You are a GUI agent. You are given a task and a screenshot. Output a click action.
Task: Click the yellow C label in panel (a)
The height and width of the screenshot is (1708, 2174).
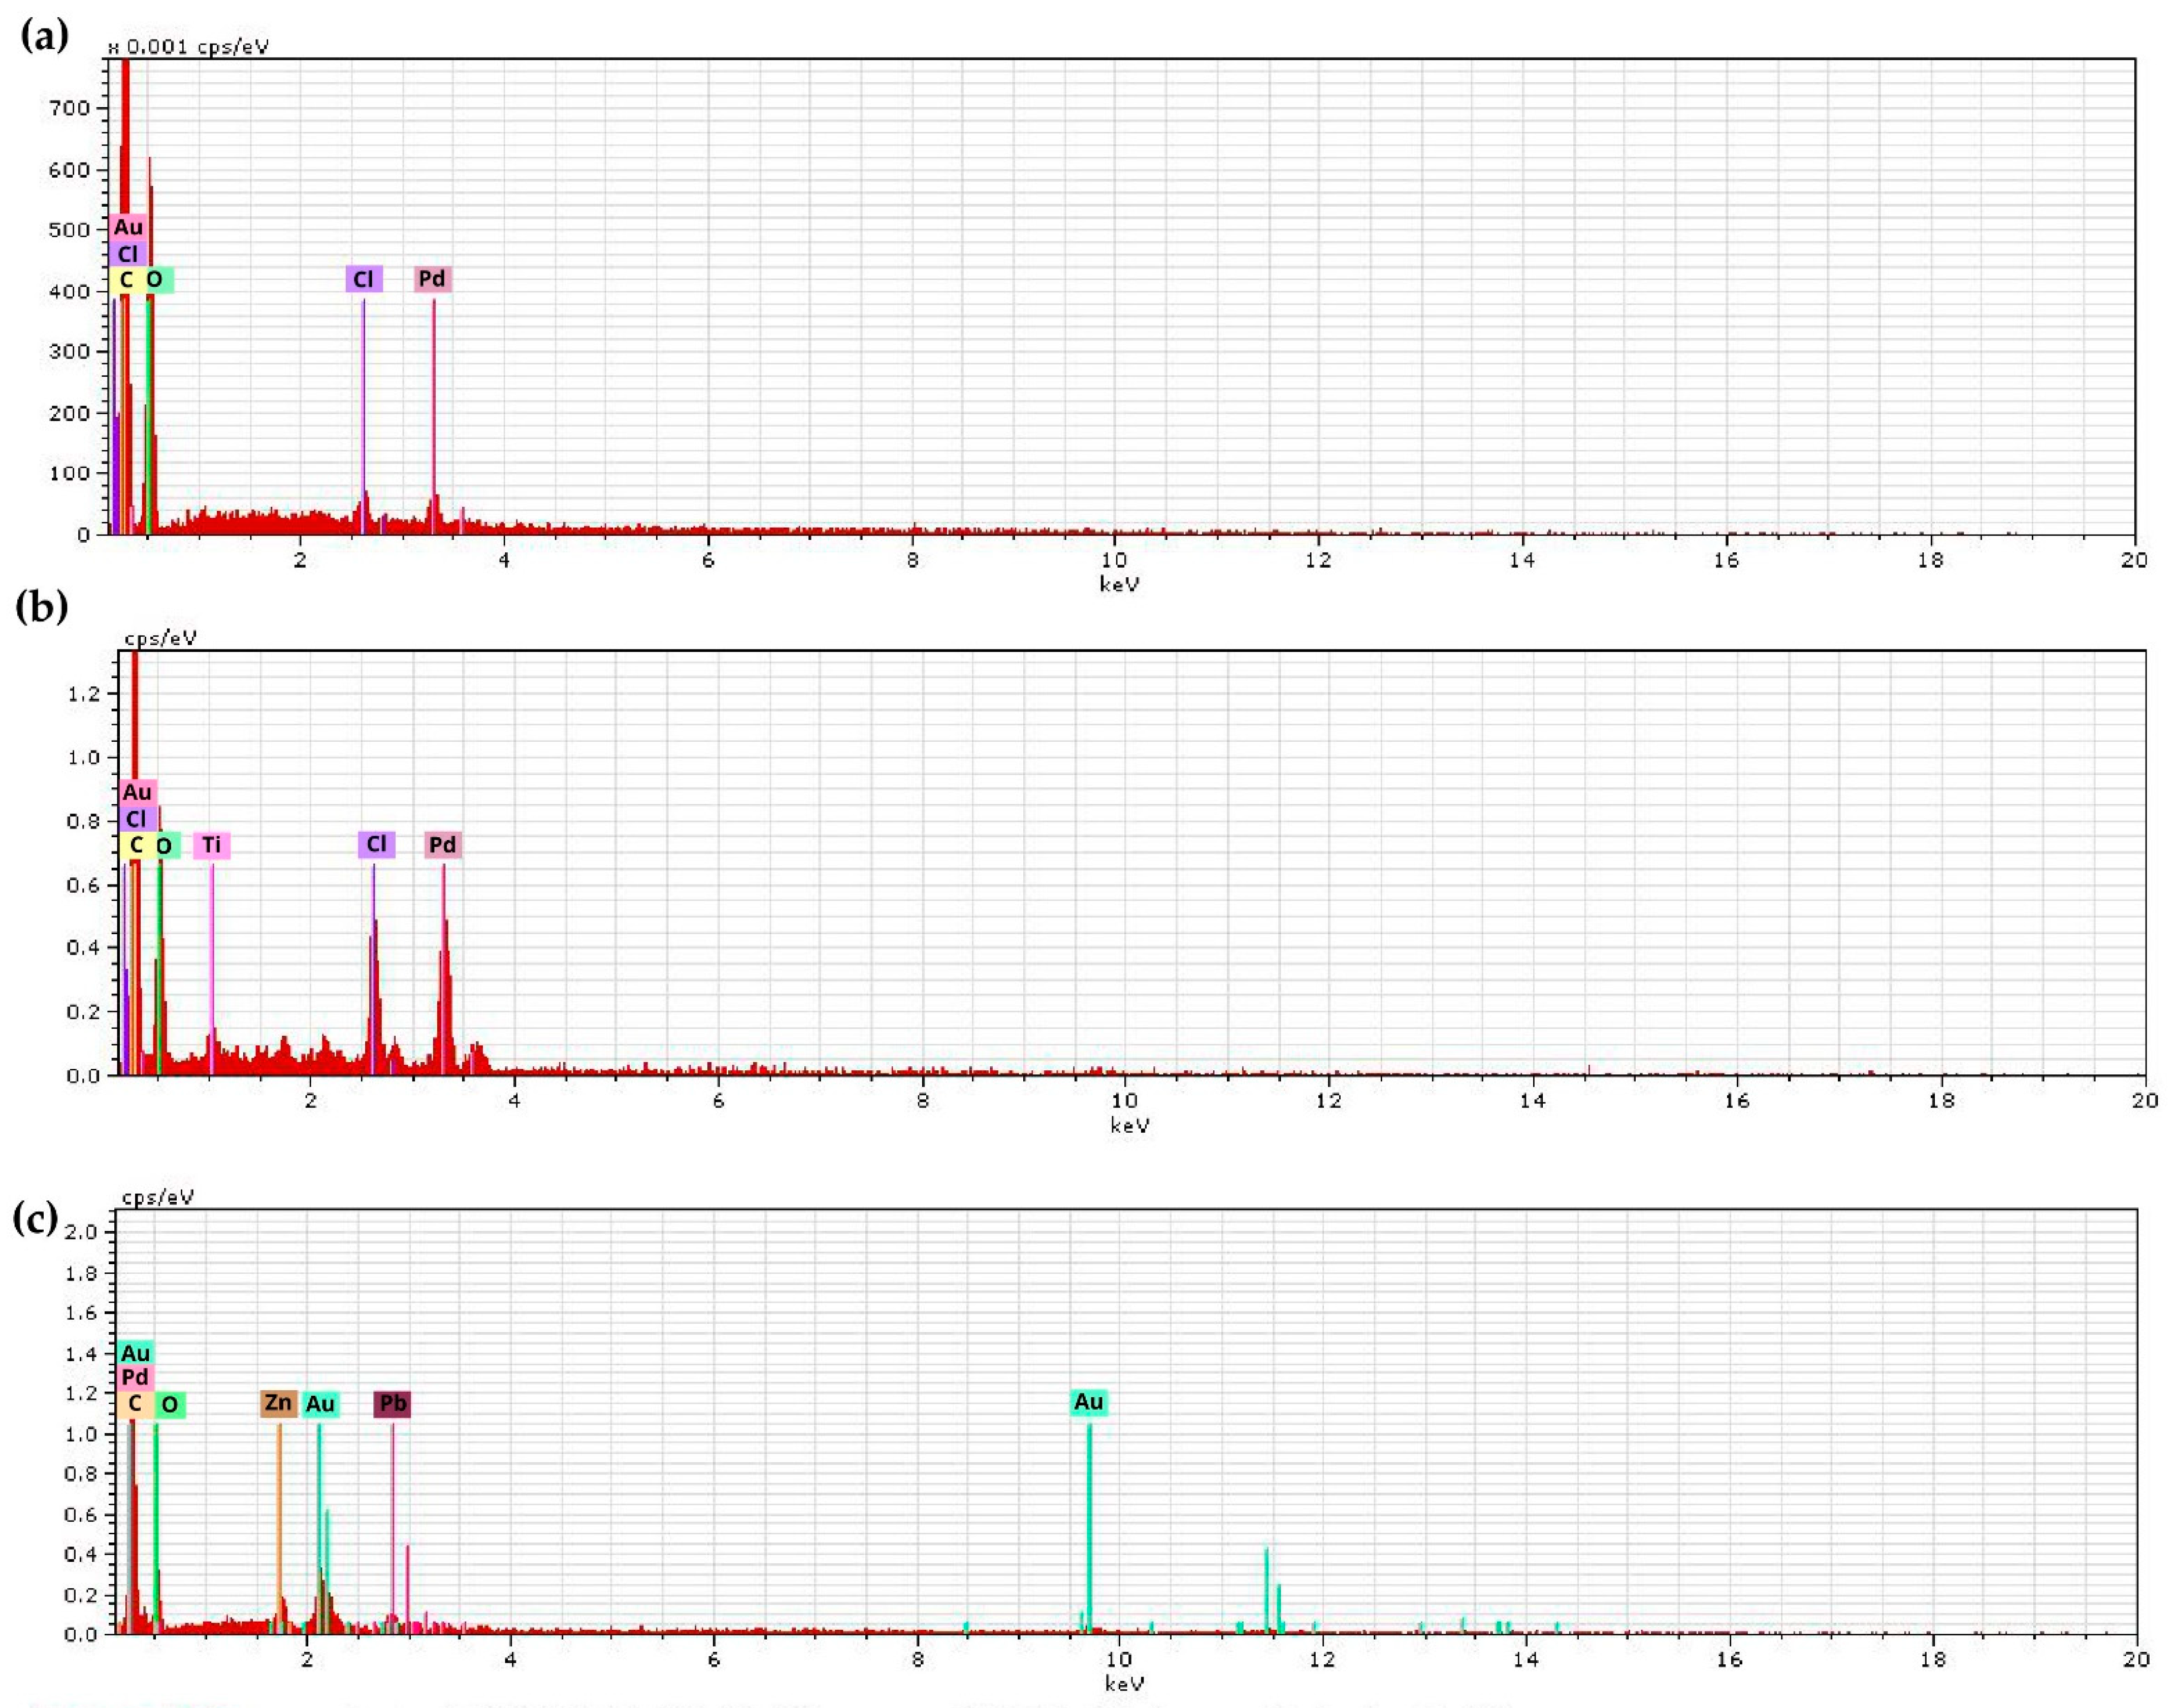(126, 280)
